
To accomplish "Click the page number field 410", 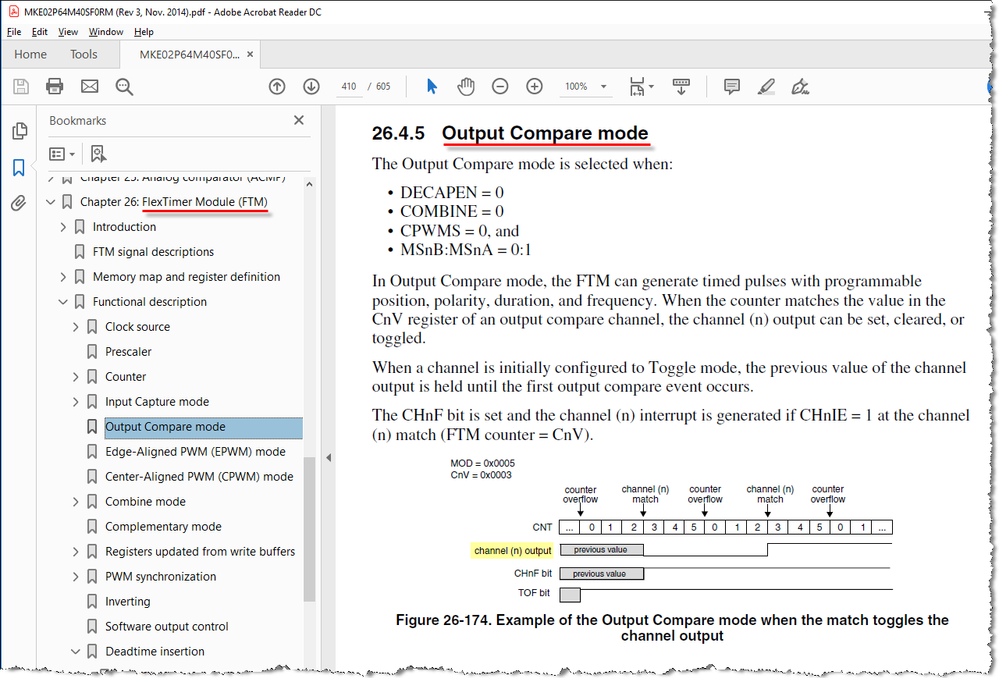I will tap(349, 87).
